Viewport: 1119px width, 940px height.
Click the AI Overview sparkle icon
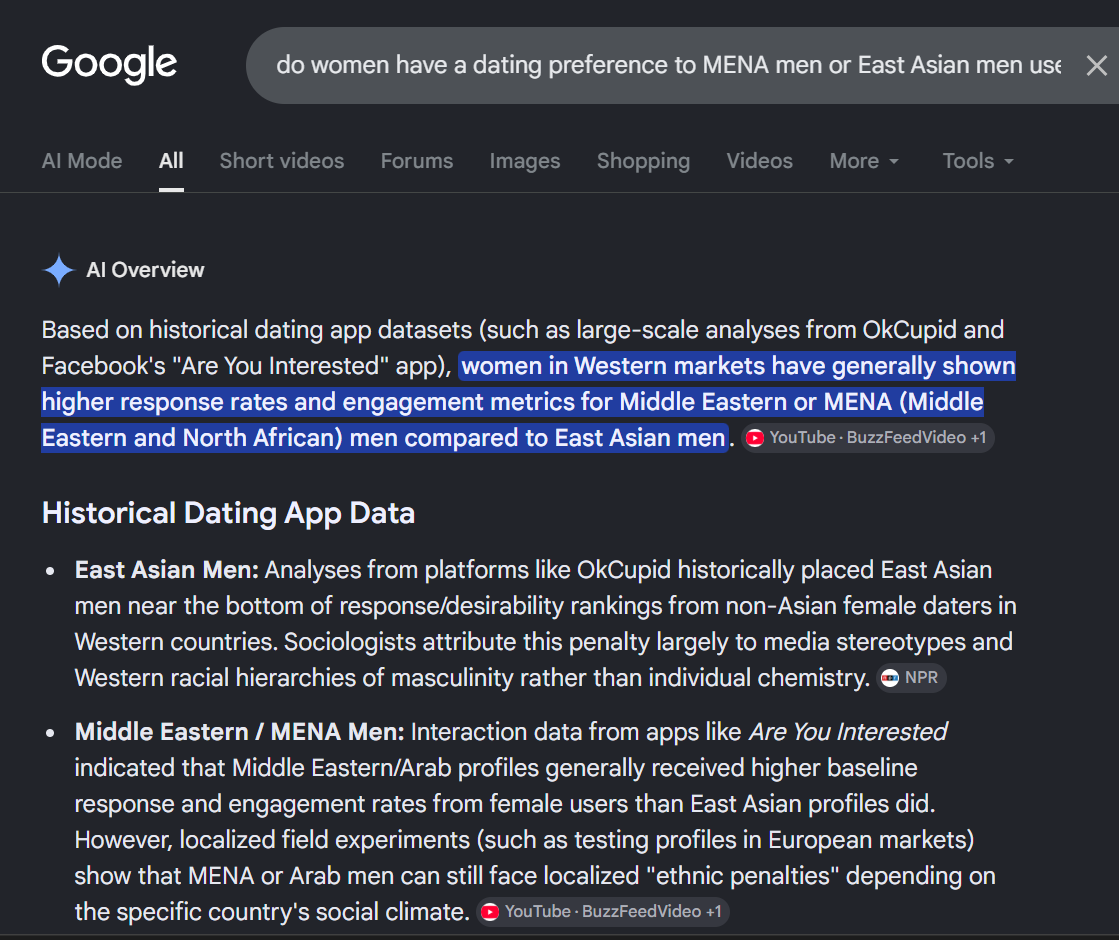point(59,270)
